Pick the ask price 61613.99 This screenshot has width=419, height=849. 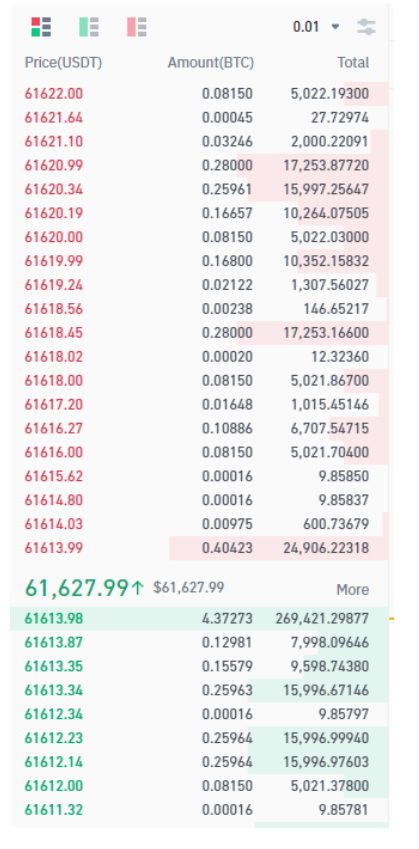point(54,548)
